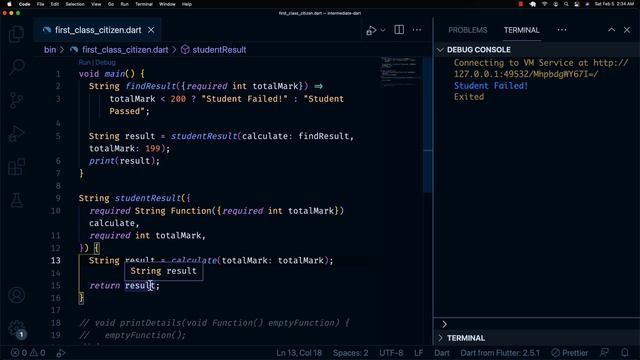Image resolution: width=640 pixels, height=360 pixels.
Task: Click the debug console input prompt
Action: [x=536, y=324]
